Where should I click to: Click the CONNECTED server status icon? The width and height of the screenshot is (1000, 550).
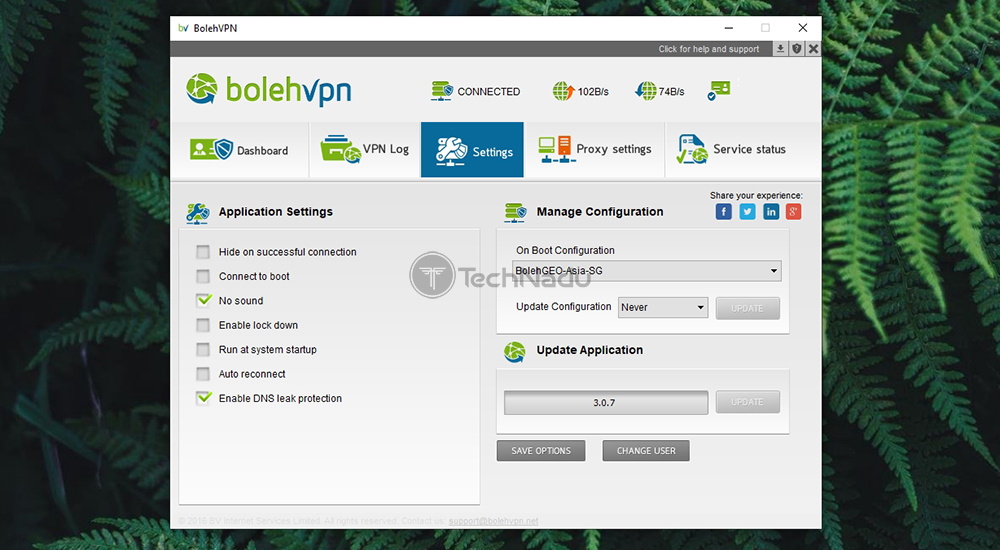click(x=441, y=91)
